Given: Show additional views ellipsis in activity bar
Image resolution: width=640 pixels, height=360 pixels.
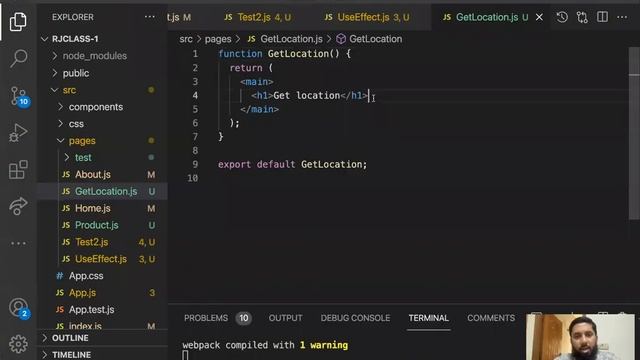Looking at the screenshot, I should [x=18, y=243].
